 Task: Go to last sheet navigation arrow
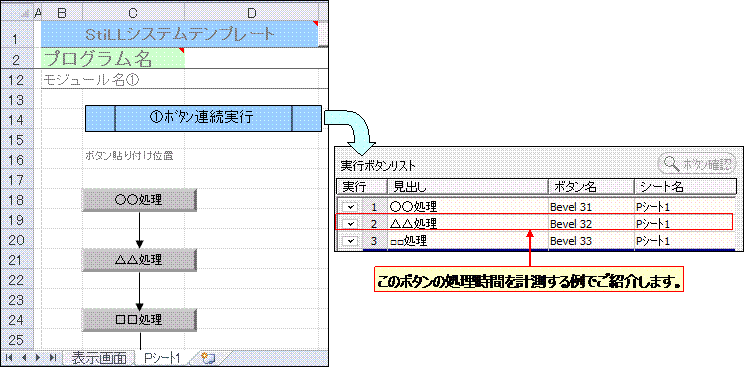[52, 357]
